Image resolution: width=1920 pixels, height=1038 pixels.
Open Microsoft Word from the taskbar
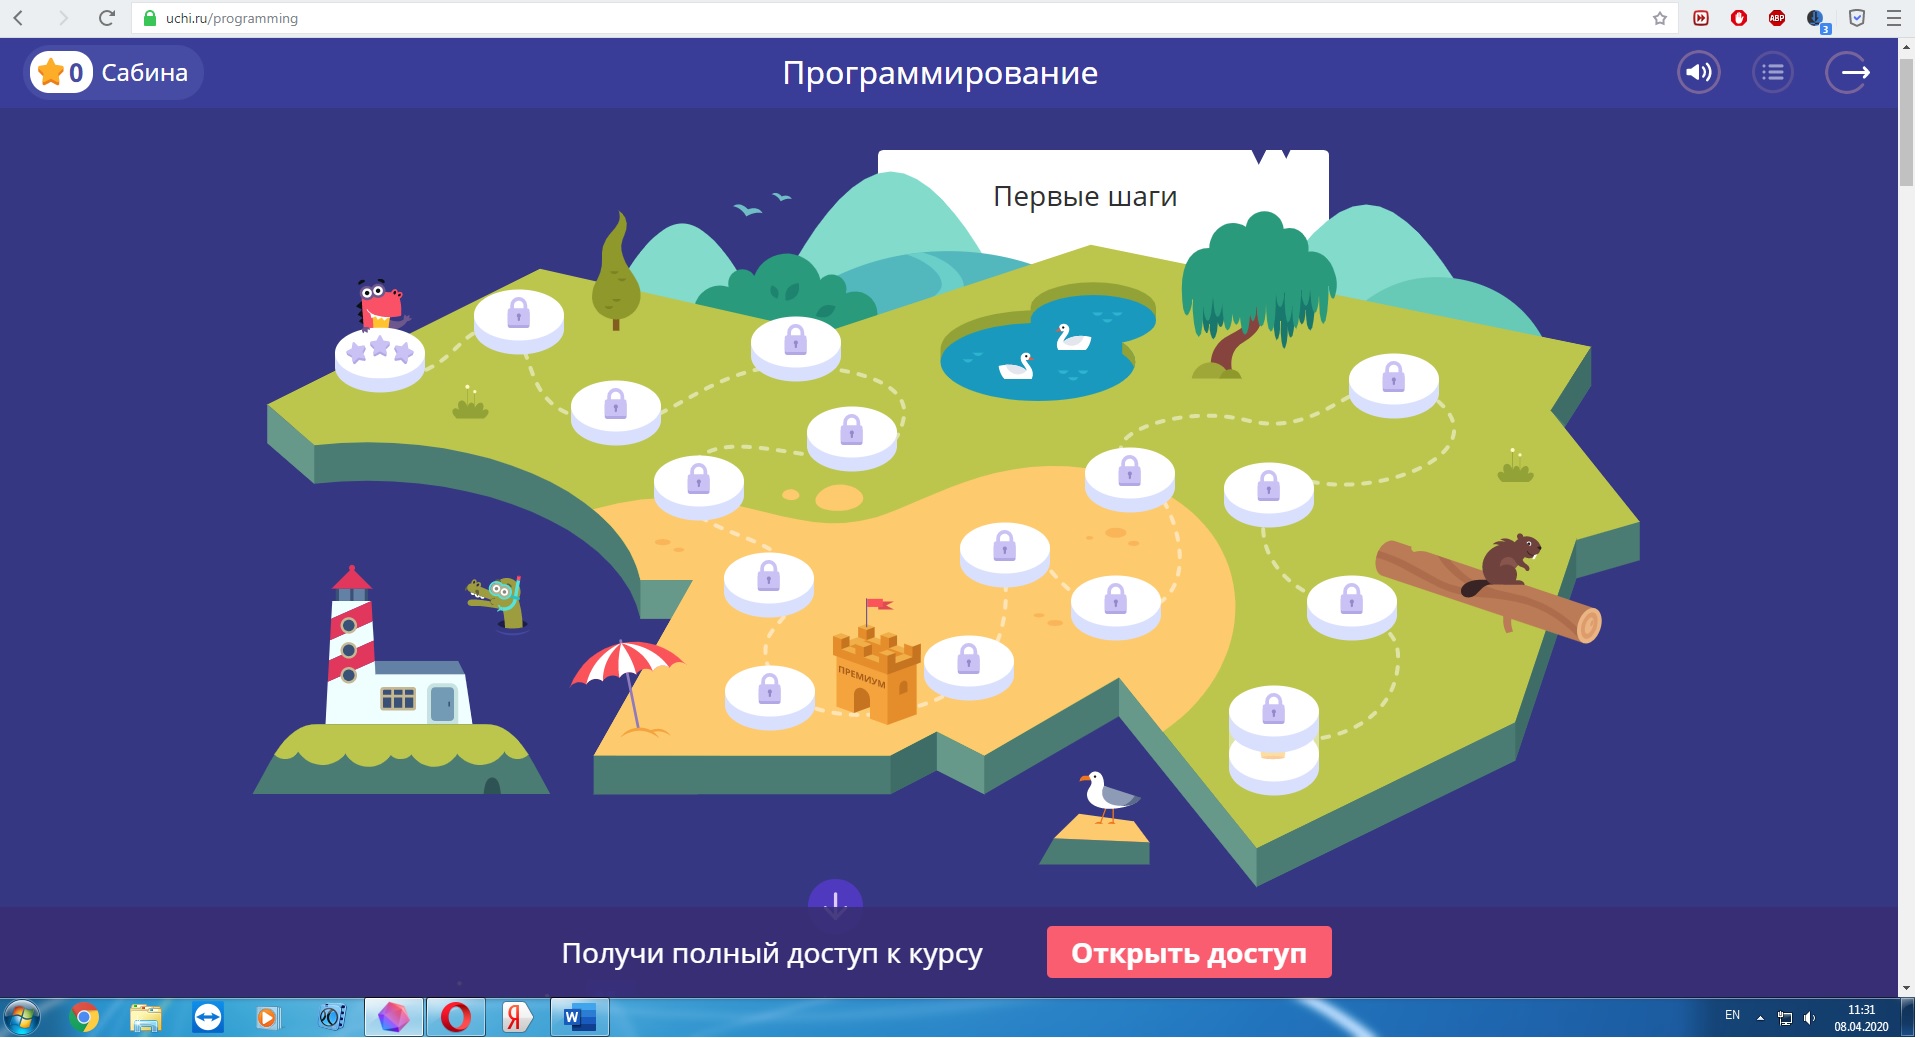click(579, 1018)
